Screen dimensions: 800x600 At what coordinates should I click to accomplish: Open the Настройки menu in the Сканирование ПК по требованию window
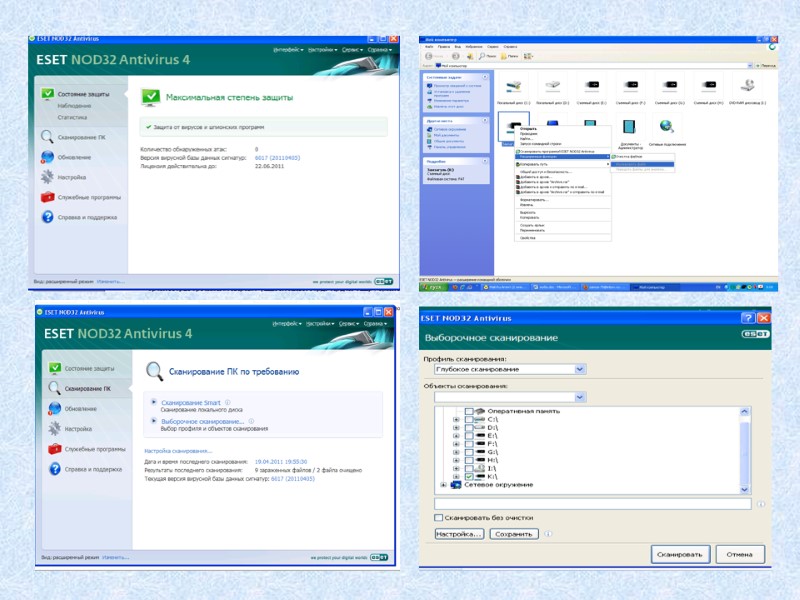320,323
